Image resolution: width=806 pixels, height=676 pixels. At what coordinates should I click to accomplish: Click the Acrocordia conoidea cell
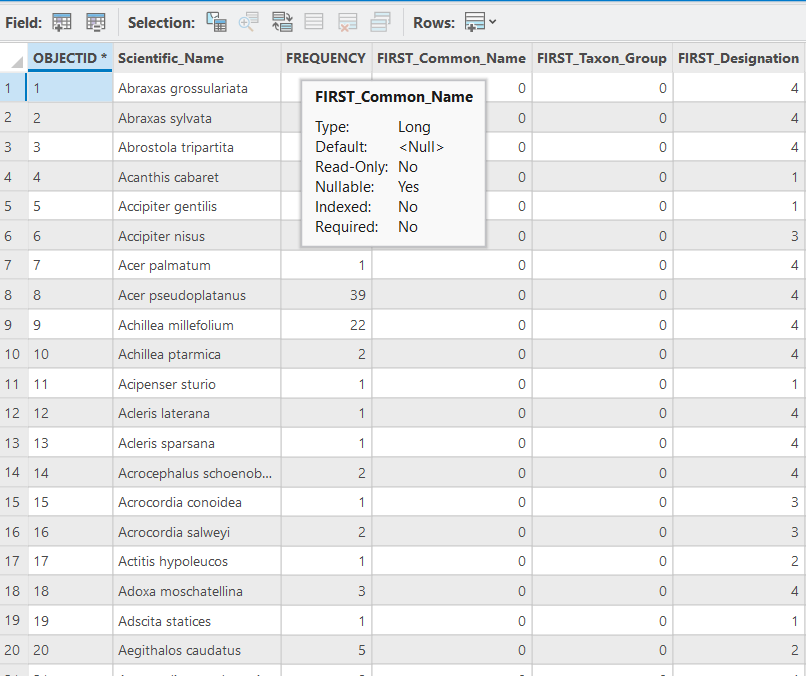(197, 503)
